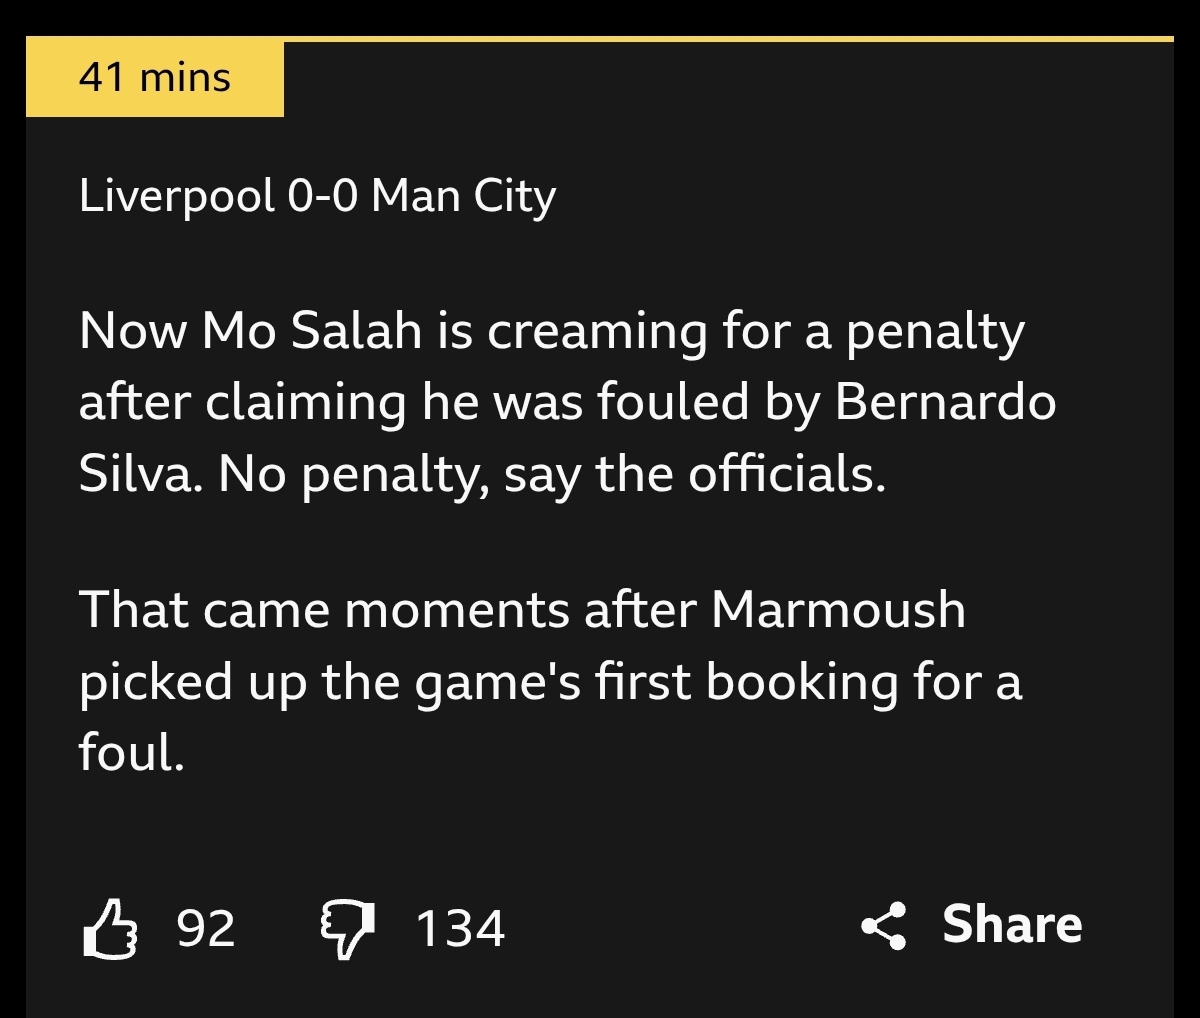Image resolution: width=1200 pixels, height=1018 pixels.
Task: Click Man City in the scoreline
Action: click(463, 196)
